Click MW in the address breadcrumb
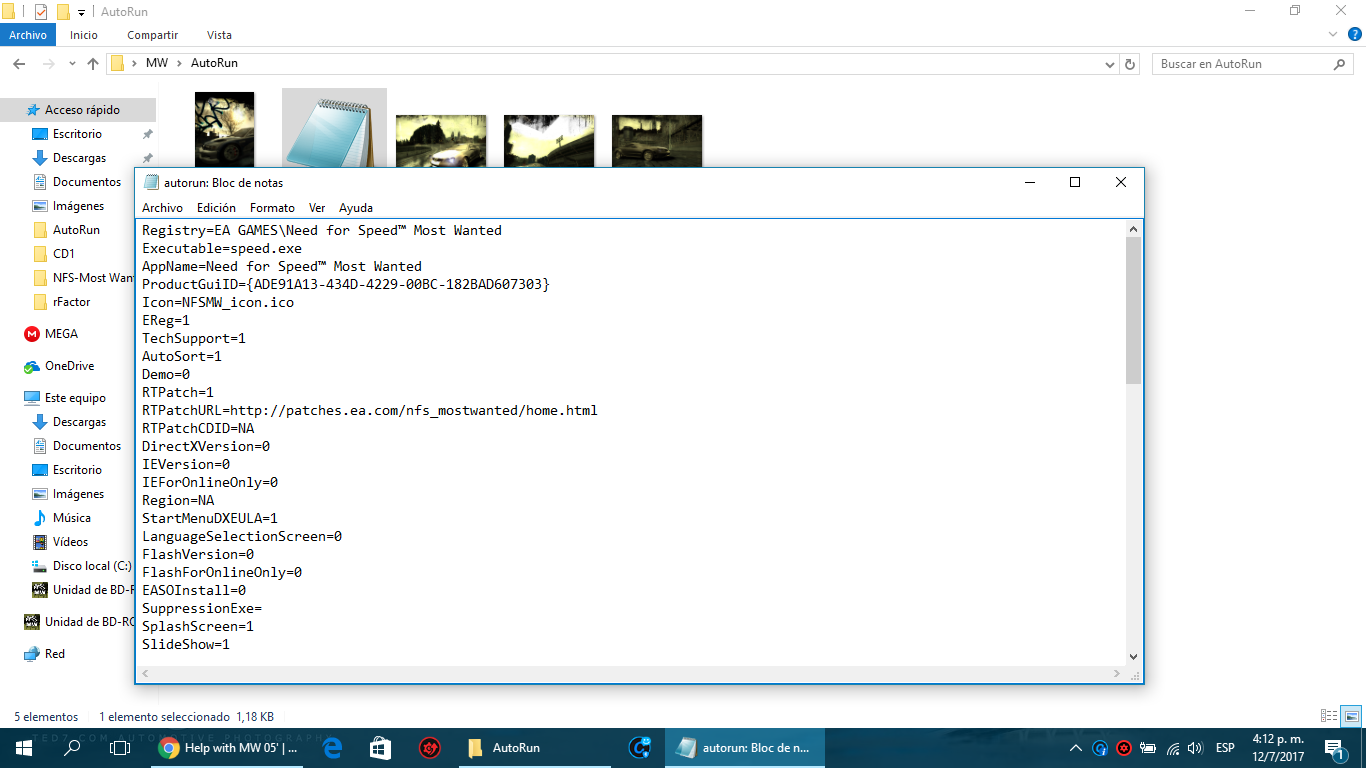The width and height of the screenshot is (1366, 768). point(156,63)
